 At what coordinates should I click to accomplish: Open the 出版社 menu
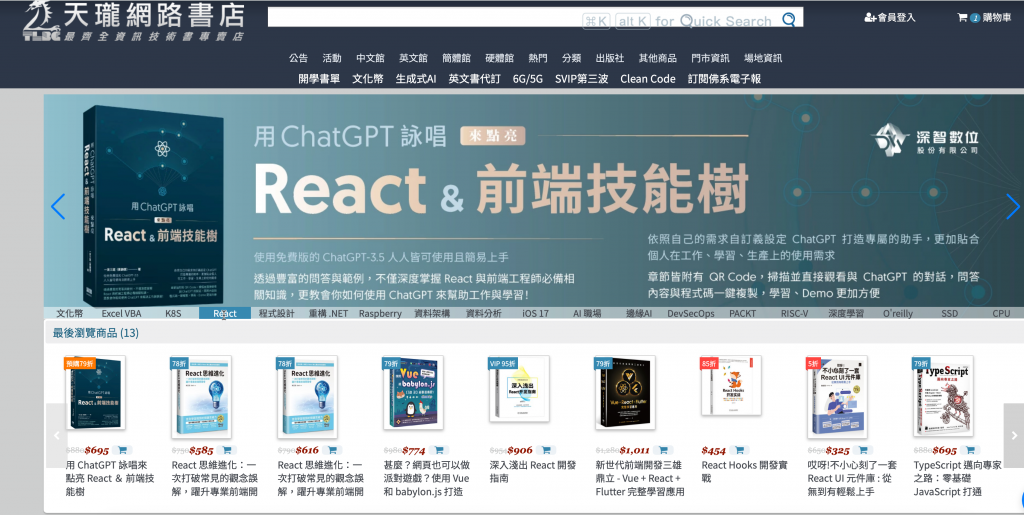click(x=610, y=58)
